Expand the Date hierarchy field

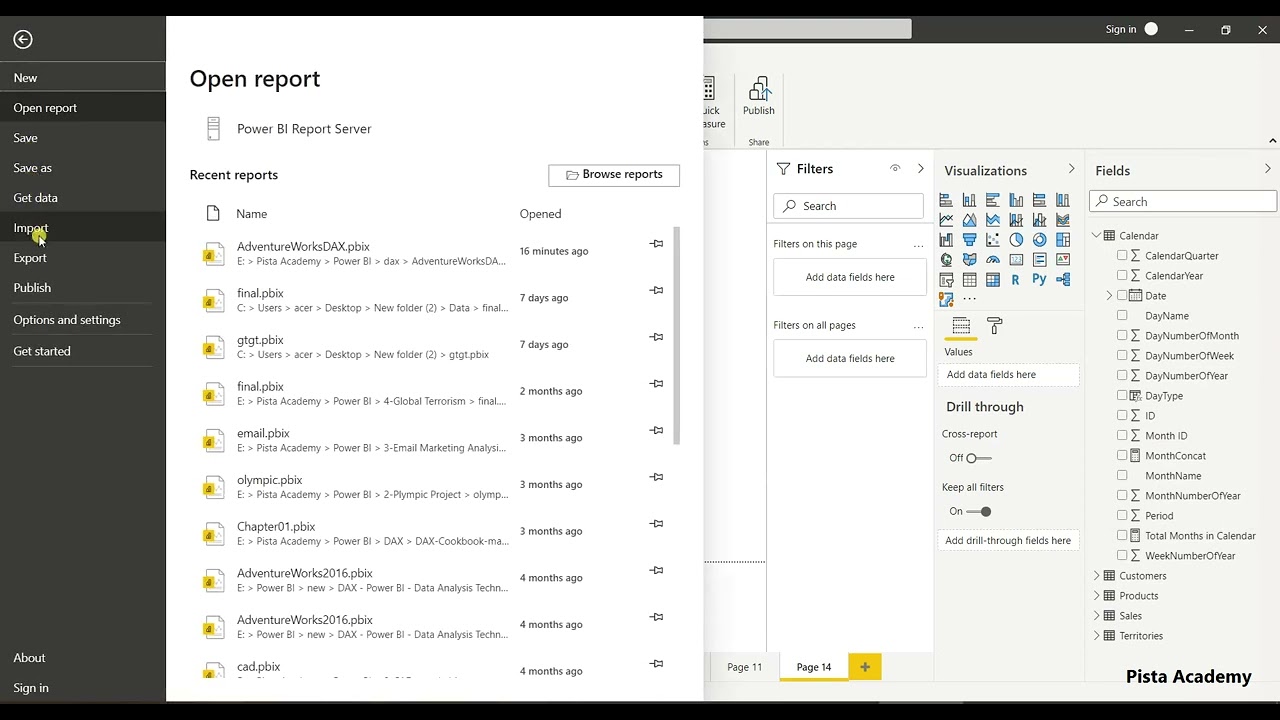click(x=1109, y=295)
